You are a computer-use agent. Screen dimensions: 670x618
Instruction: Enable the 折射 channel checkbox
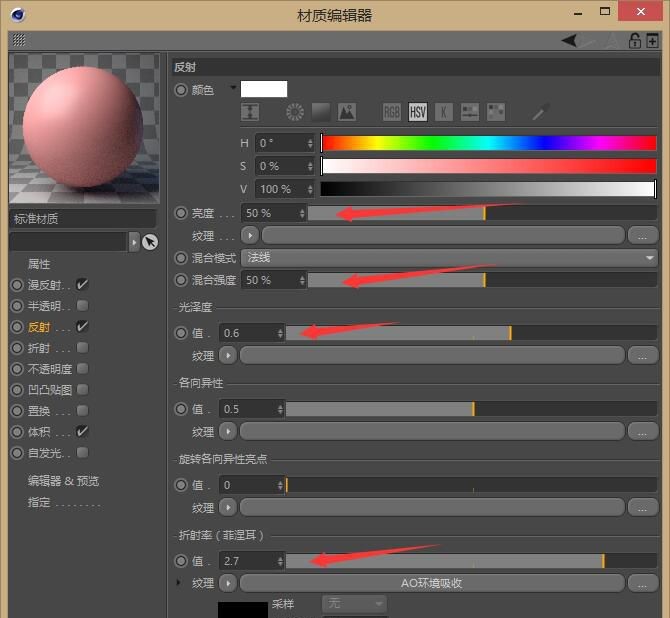click(82, 348)
